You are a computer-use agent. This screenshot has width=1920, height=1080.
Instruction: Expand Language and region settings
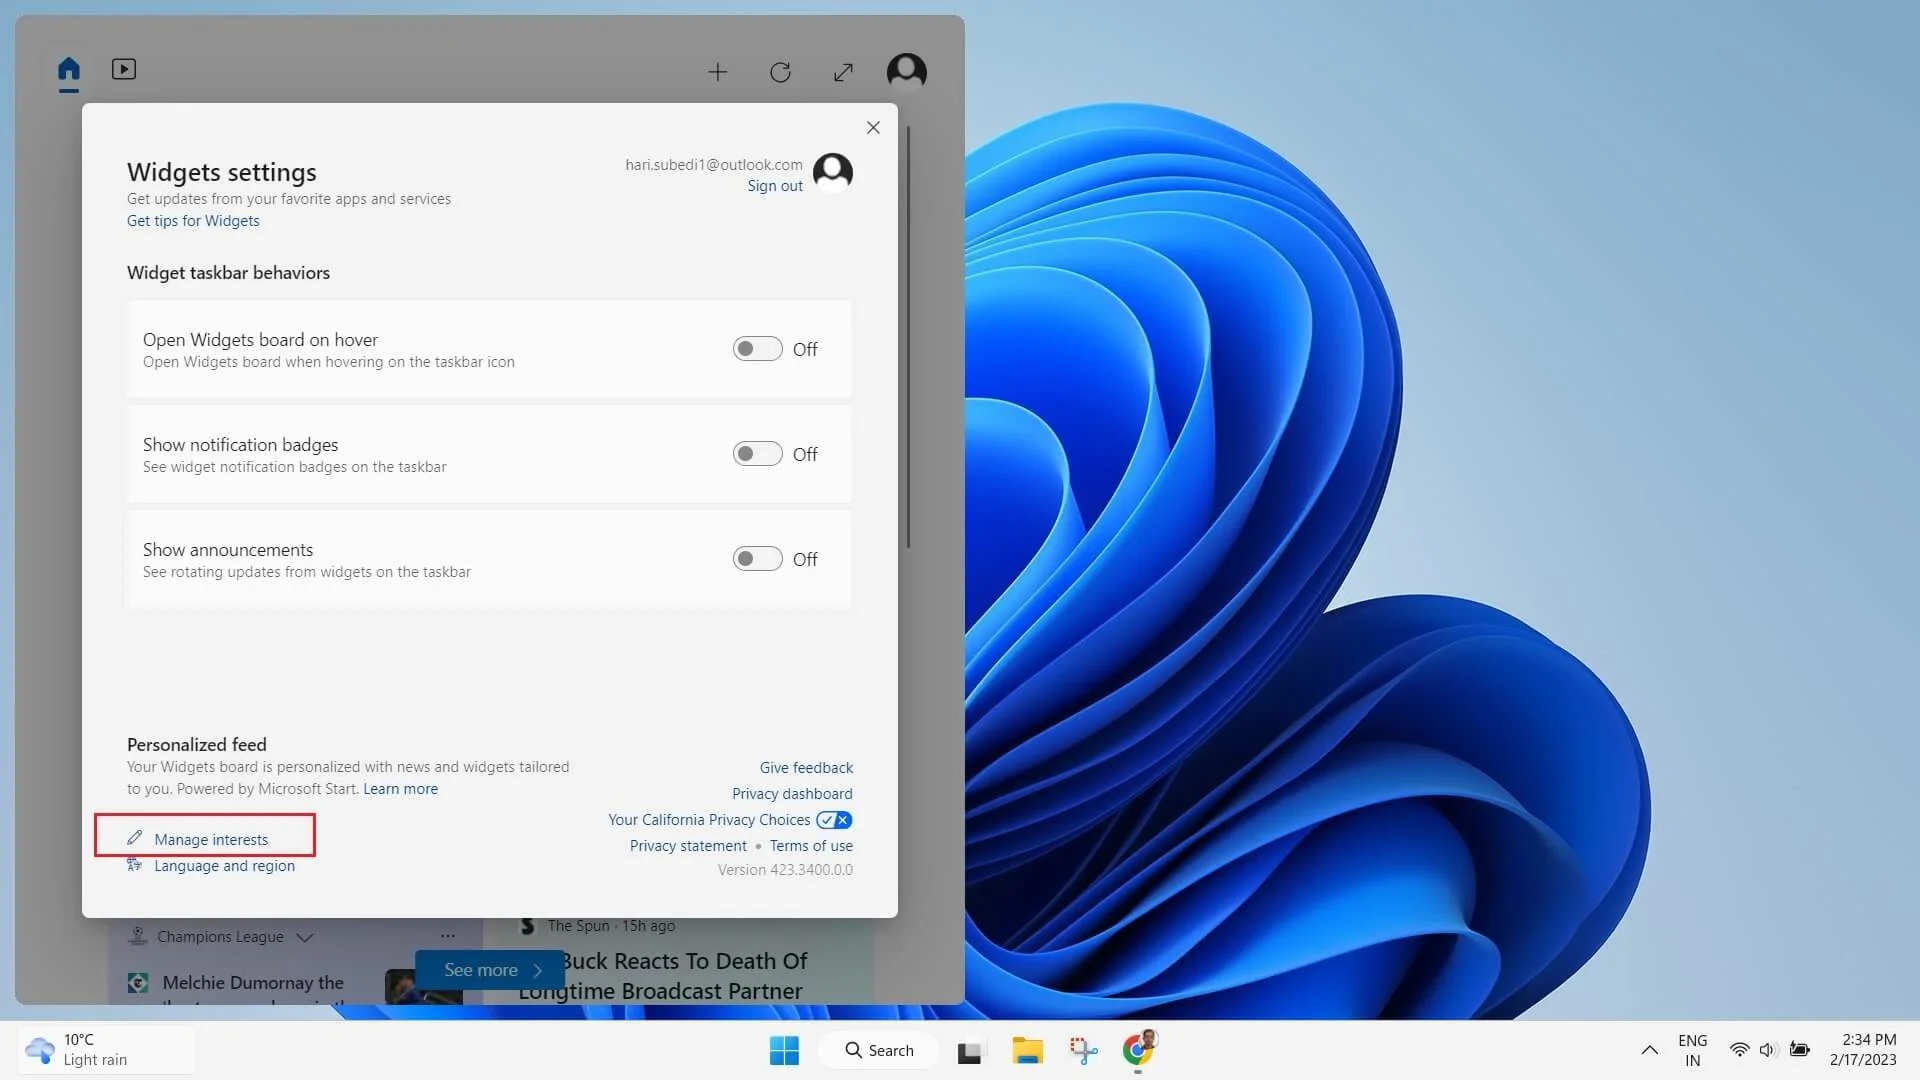click(224, 865)
